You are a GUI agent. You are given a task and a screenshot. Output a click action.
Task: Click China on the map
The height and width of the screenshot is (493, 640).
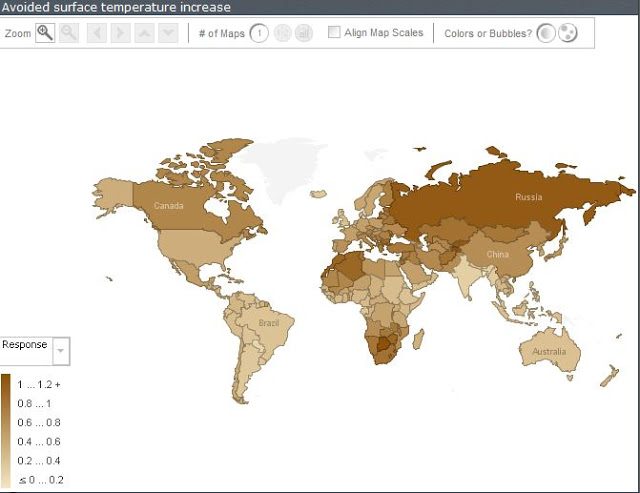[x=498, y=254]
